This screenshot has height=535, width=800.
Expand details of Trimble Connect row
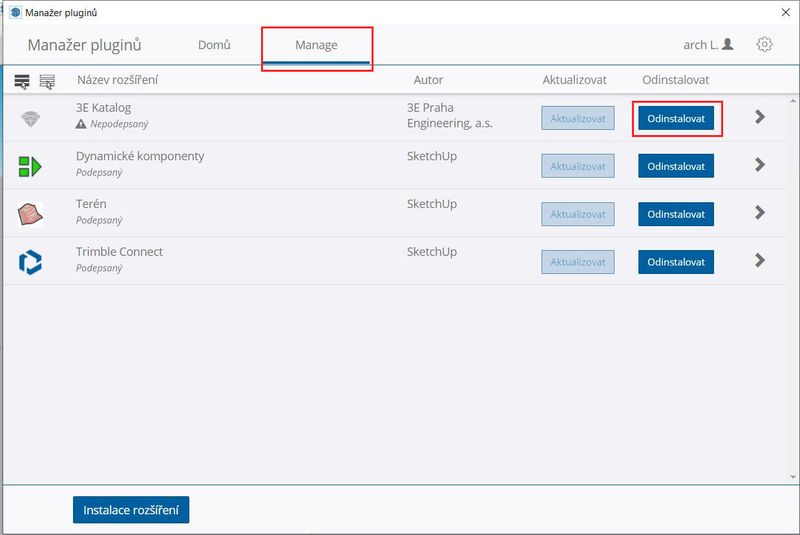pyautogui.click(x=760, y=260)
